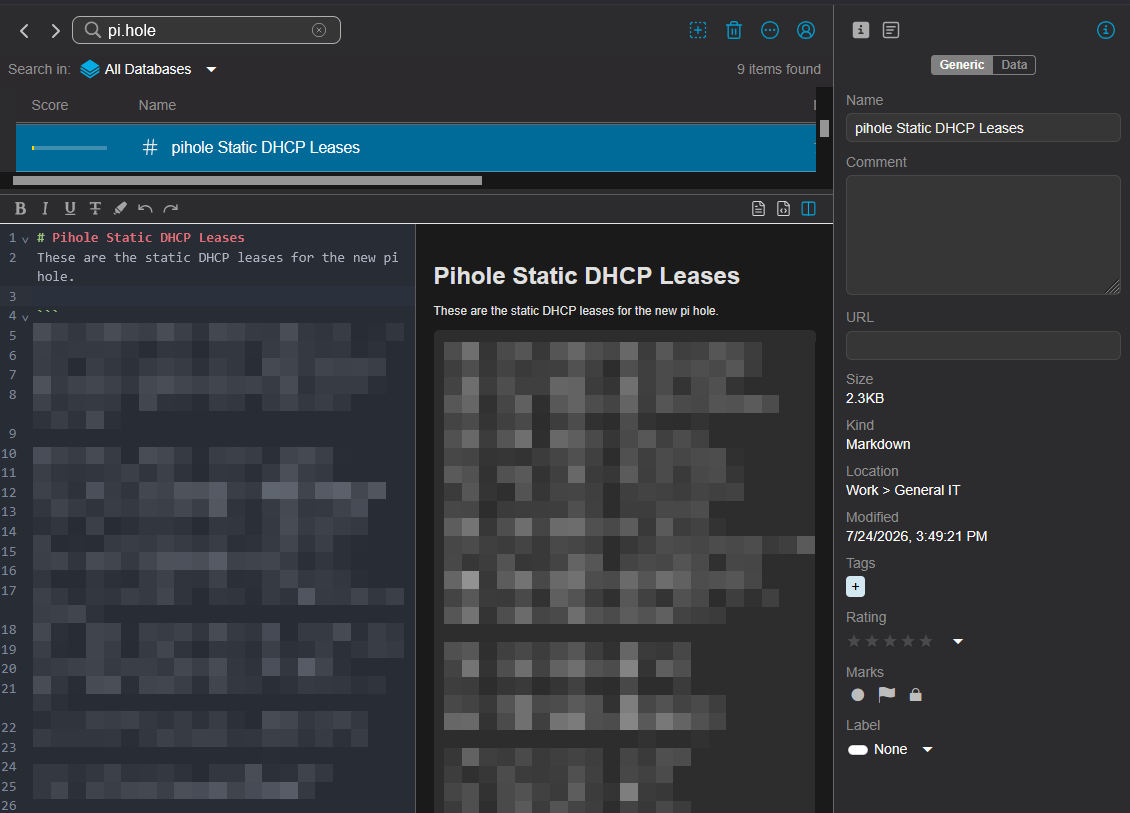
Task: Open the user account icon
Action: pos(806,30)
